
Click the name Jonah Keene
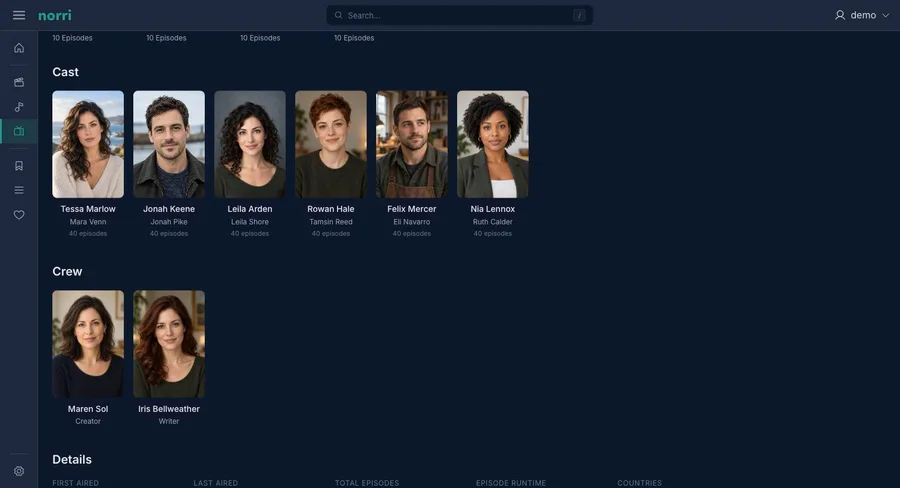click(x=169, y=209)
